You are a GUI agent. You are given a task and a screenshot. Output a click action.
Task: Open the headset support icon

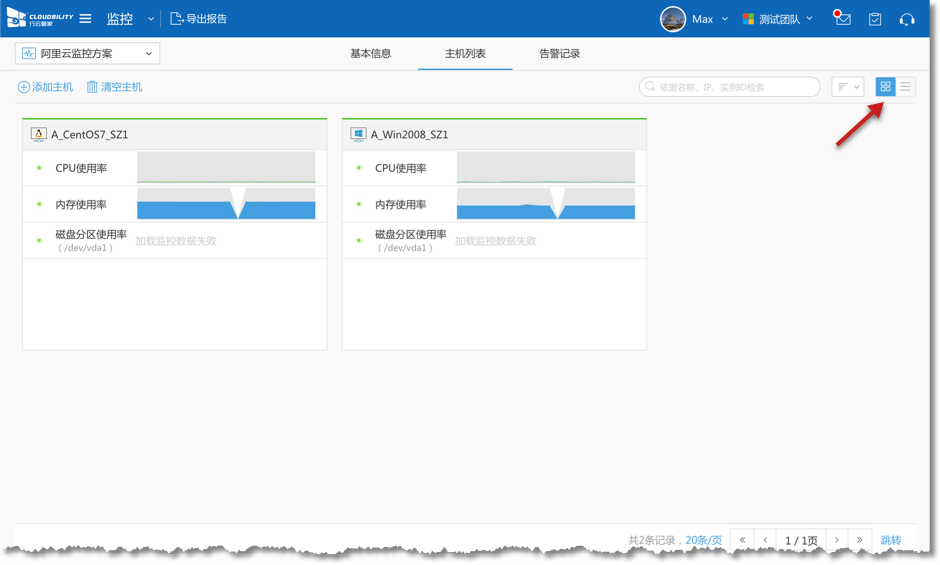907,19
